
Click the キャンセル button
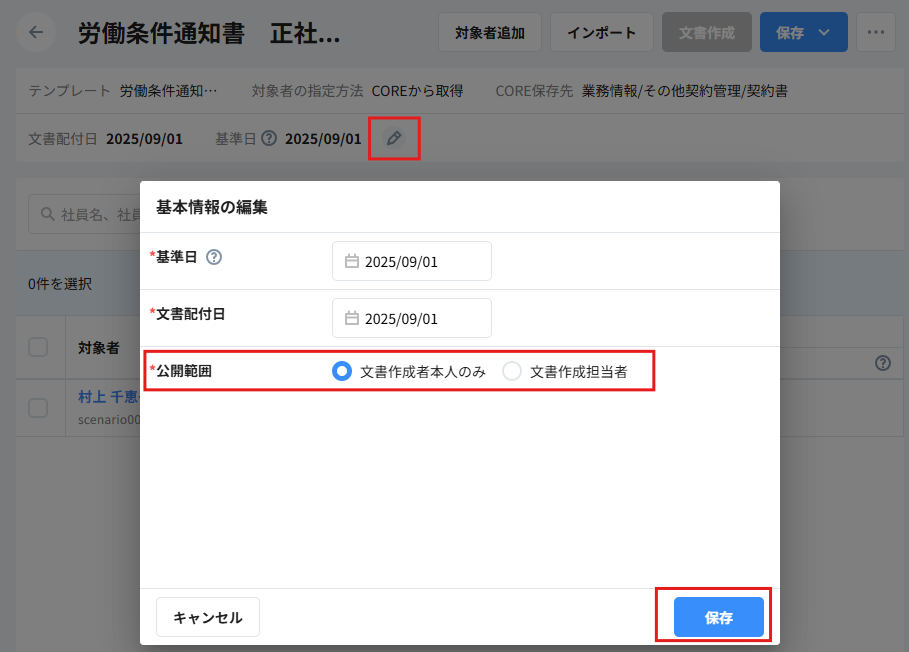pyautogui.click(x=208, y=617)
